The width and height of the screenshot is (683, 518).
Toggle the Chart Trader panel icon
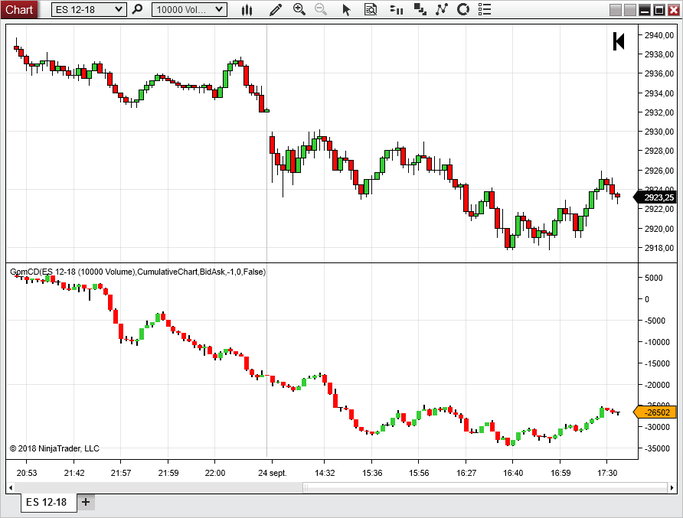(x=393, y=10)
